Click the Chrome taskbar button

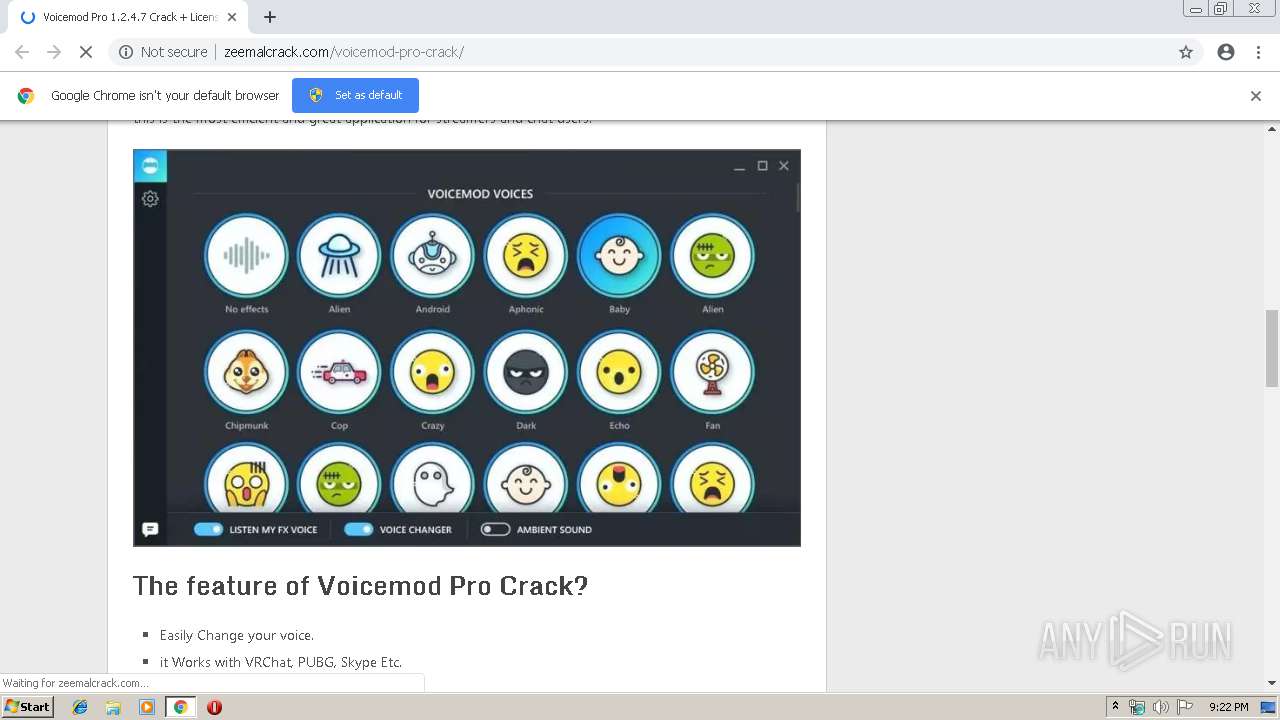click(x=181, y=707)
